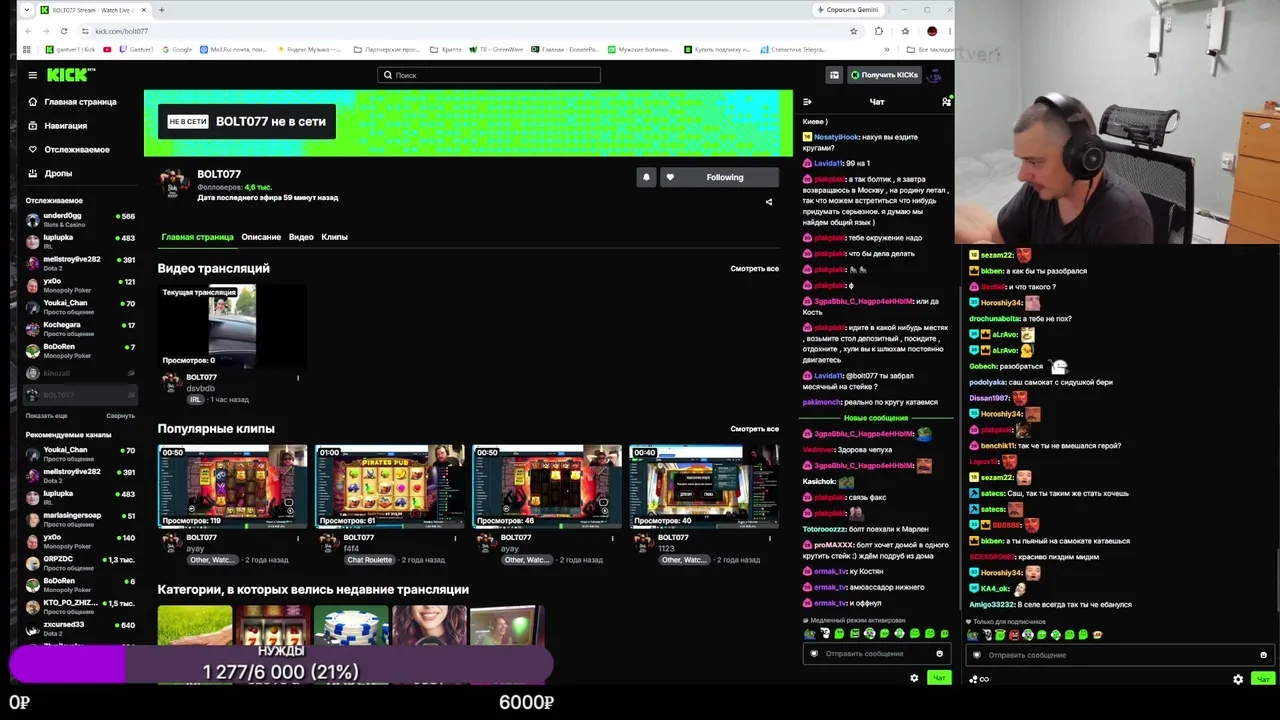Open Kochegara channel in followed list
Viewport: 1280px width, 720px height.
[x=80, y=329]
